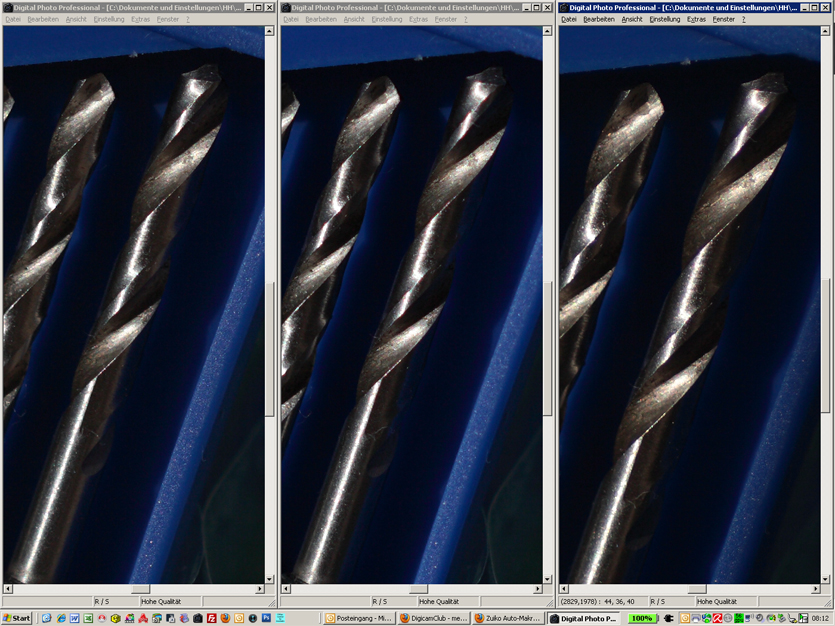The width and height of the screenshot is (835, 626).
Task: Switch to the DigicamClub taskbar window
Action: tap(433, 619)
